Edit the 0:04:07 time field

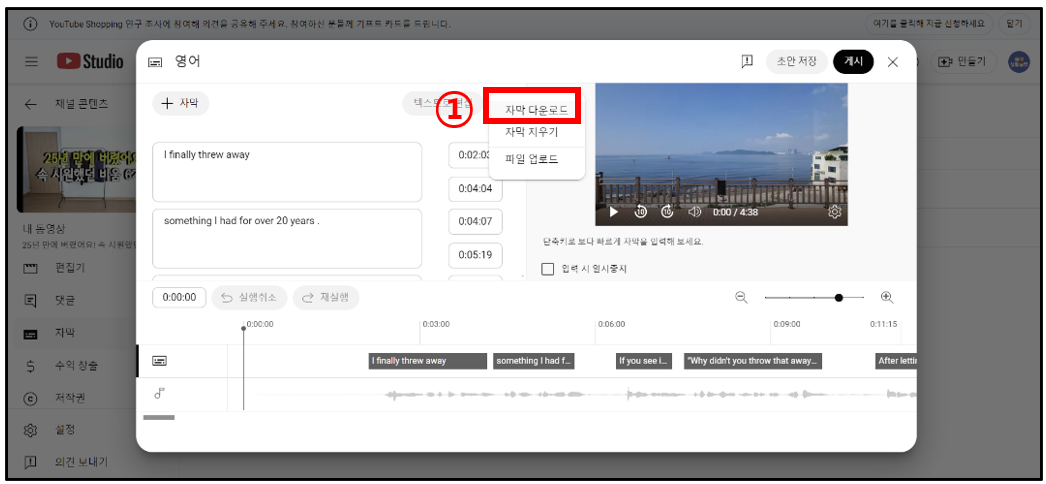pyautogui.click(x=475, y=221)
